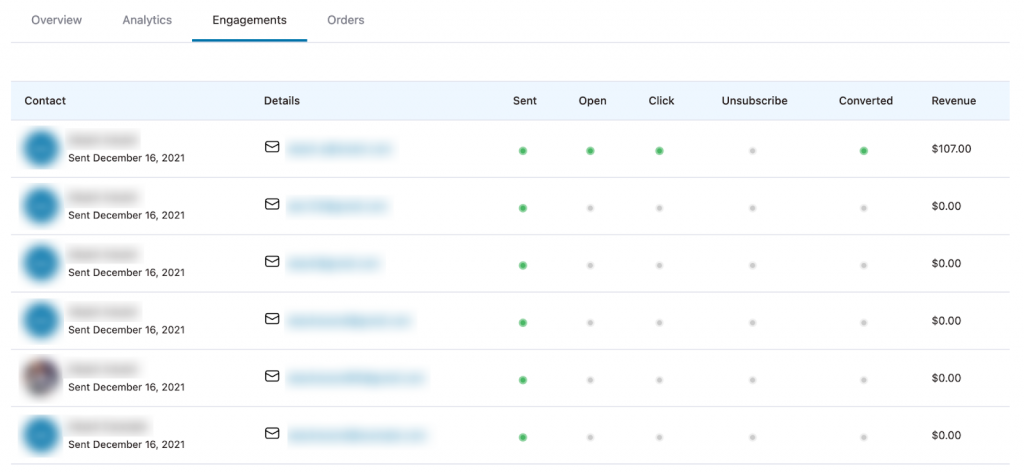The height and width of the screenshot is (473, 1024).
Task: Open the email link in the photo-avatar contact row
Action: tap(356, 378)
